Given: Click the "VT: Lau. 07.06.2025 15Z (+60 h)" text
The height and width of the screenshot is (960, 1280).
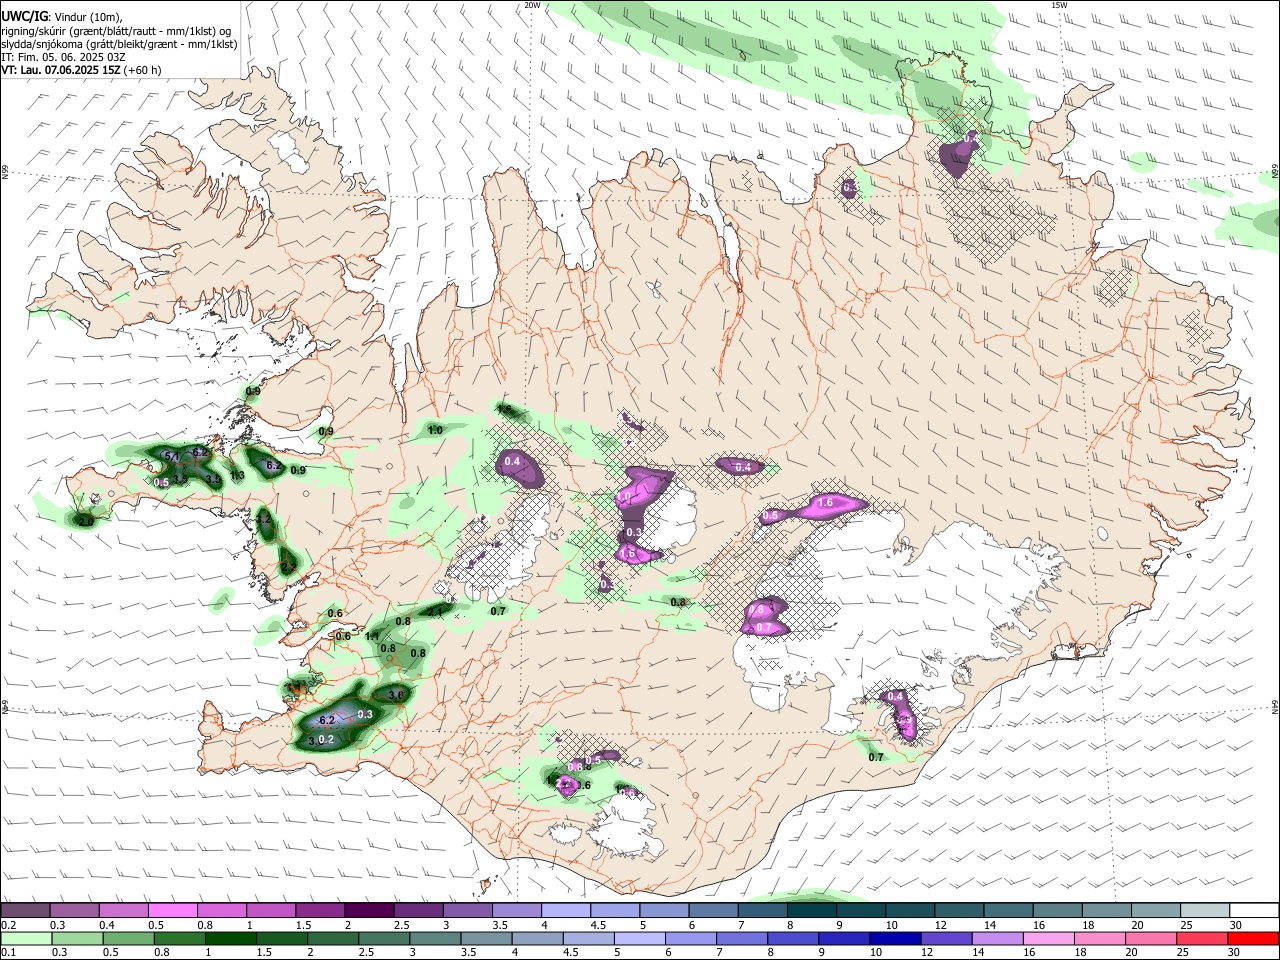Looking at the screenshot, I should (x=81, y=70).
